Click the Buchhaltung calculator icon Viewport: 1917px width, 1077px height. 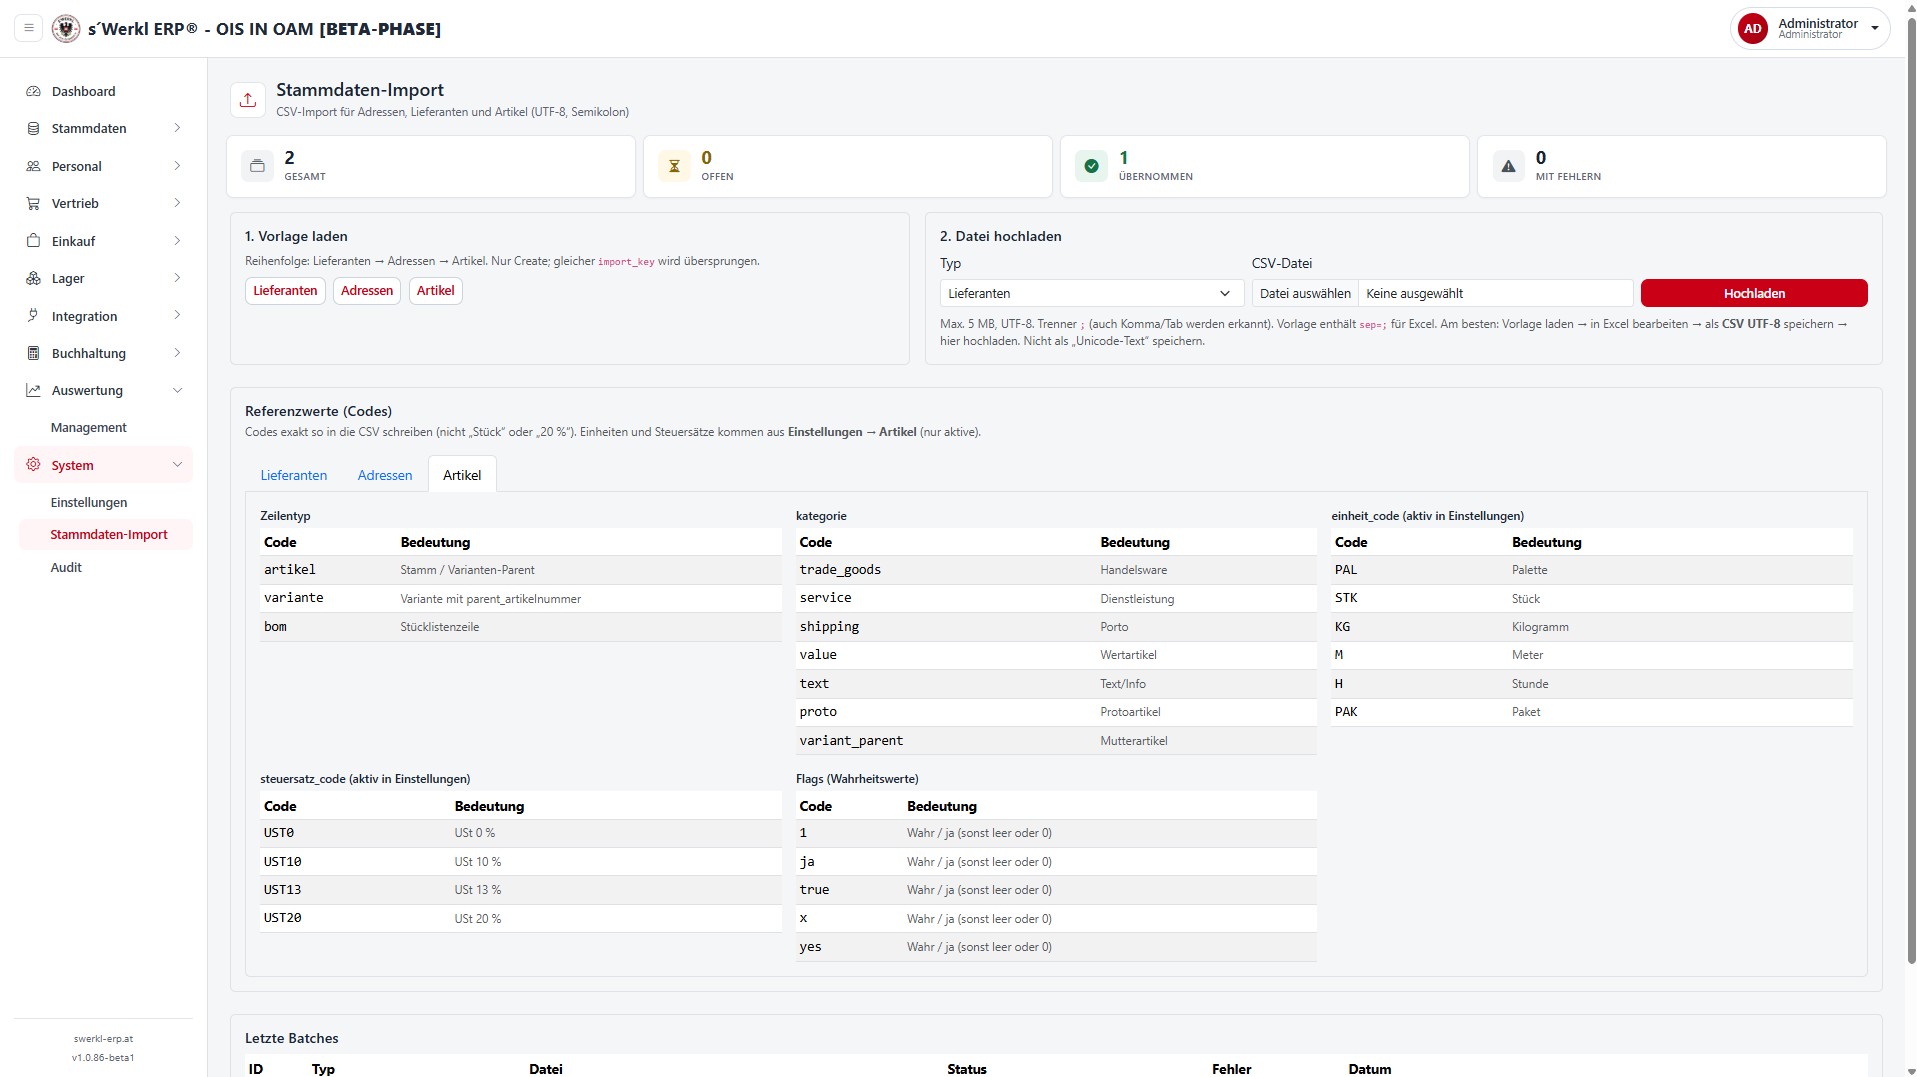(33, 353)
